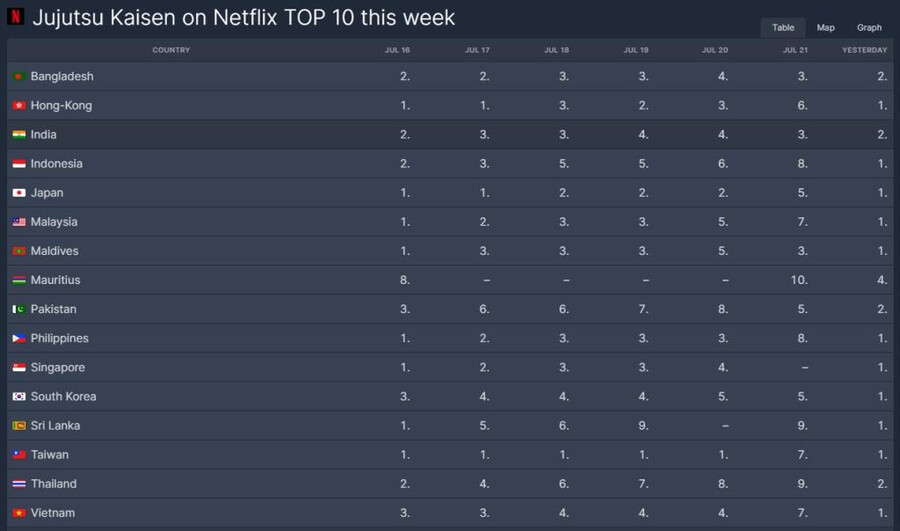
Task: Click the India flag icon
Action: [x=18, y=135]
